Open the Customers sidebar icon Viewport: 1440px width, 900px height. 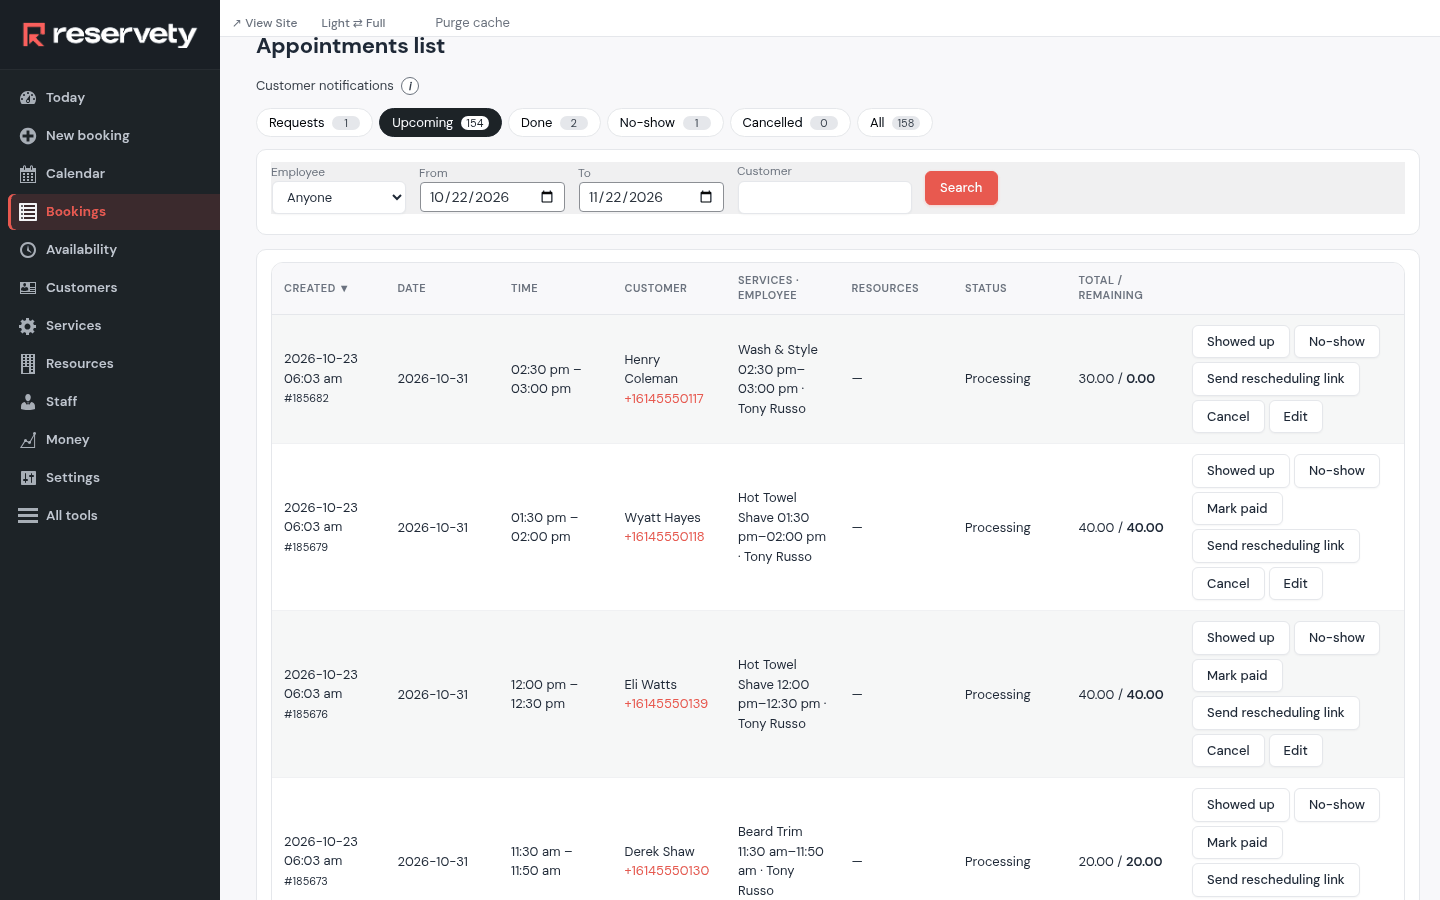coord(28,288)
